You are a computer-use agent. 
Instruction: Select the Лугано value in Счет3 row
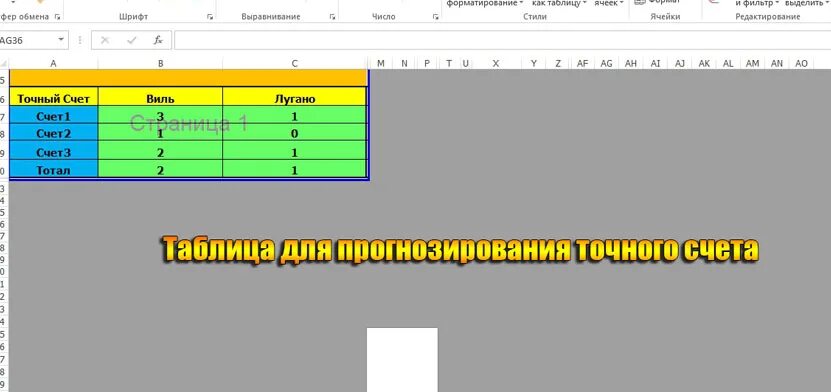tap(295, 150)
